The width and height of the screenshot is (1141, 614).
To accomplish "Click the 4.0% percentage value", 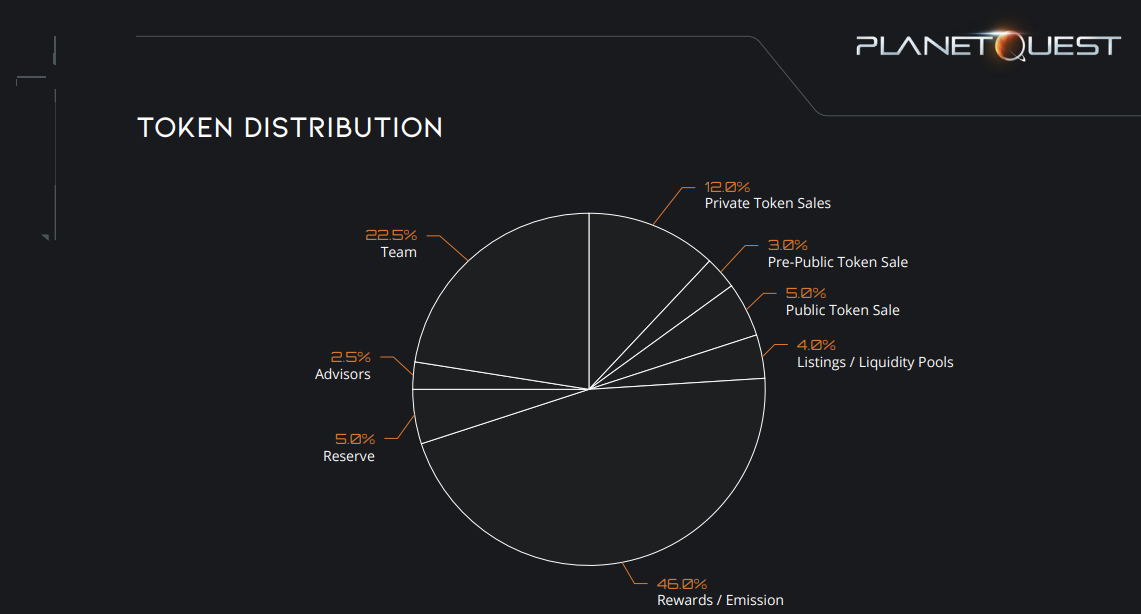I will tap(816, 345).
